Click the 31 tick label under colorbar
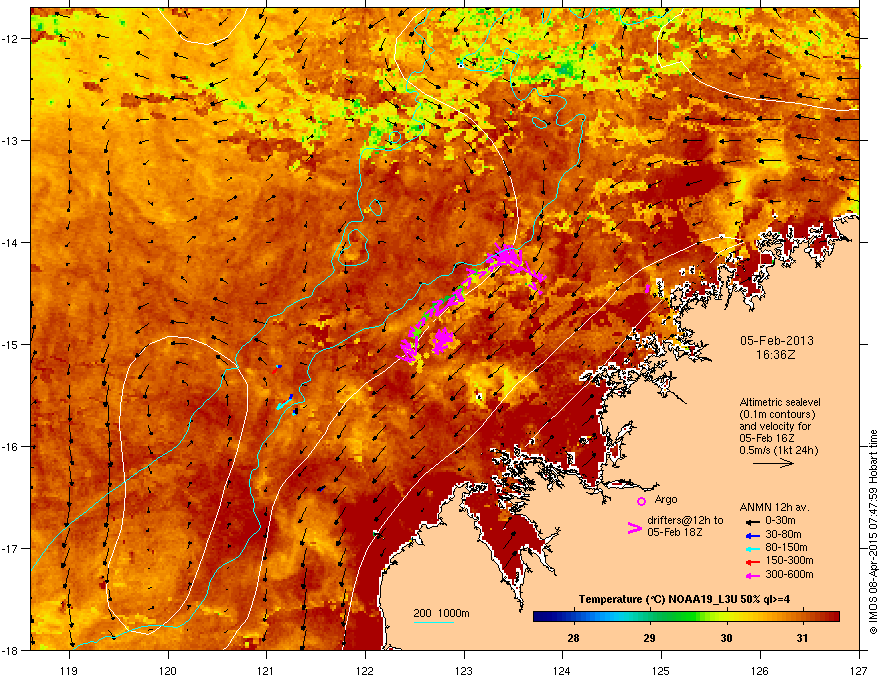This screenshot has height=680, width=880. click(803, 638)
